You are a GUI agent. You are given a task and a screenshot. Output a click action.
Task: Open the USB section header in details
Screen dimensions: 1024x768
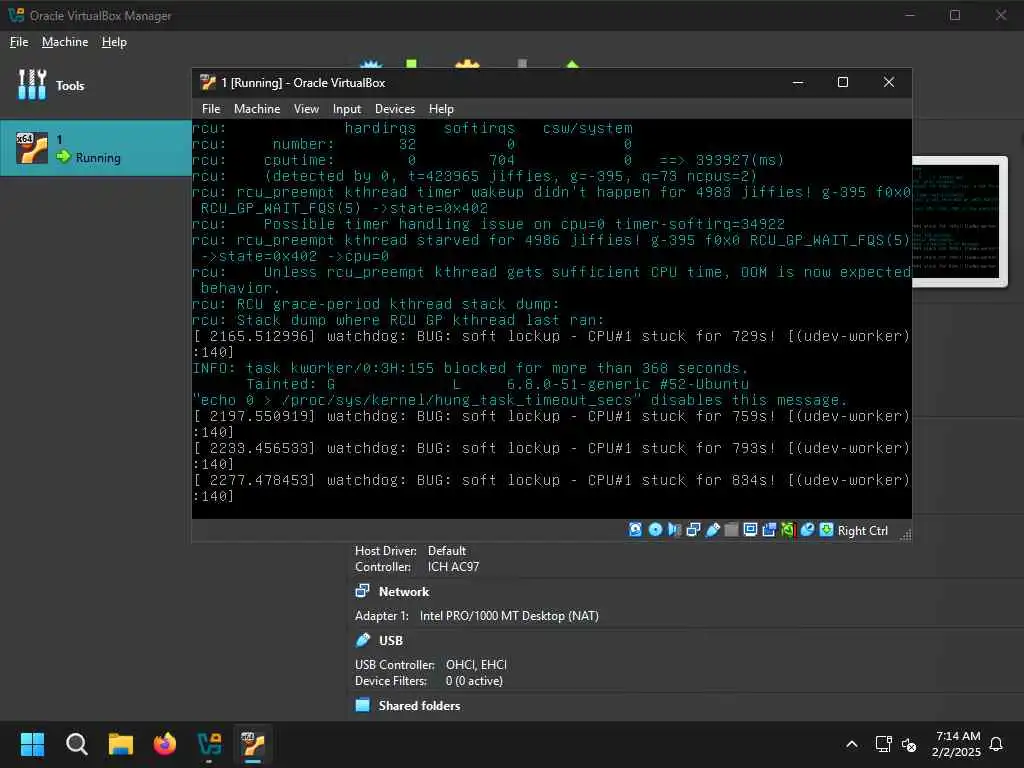tap(391, 641)
